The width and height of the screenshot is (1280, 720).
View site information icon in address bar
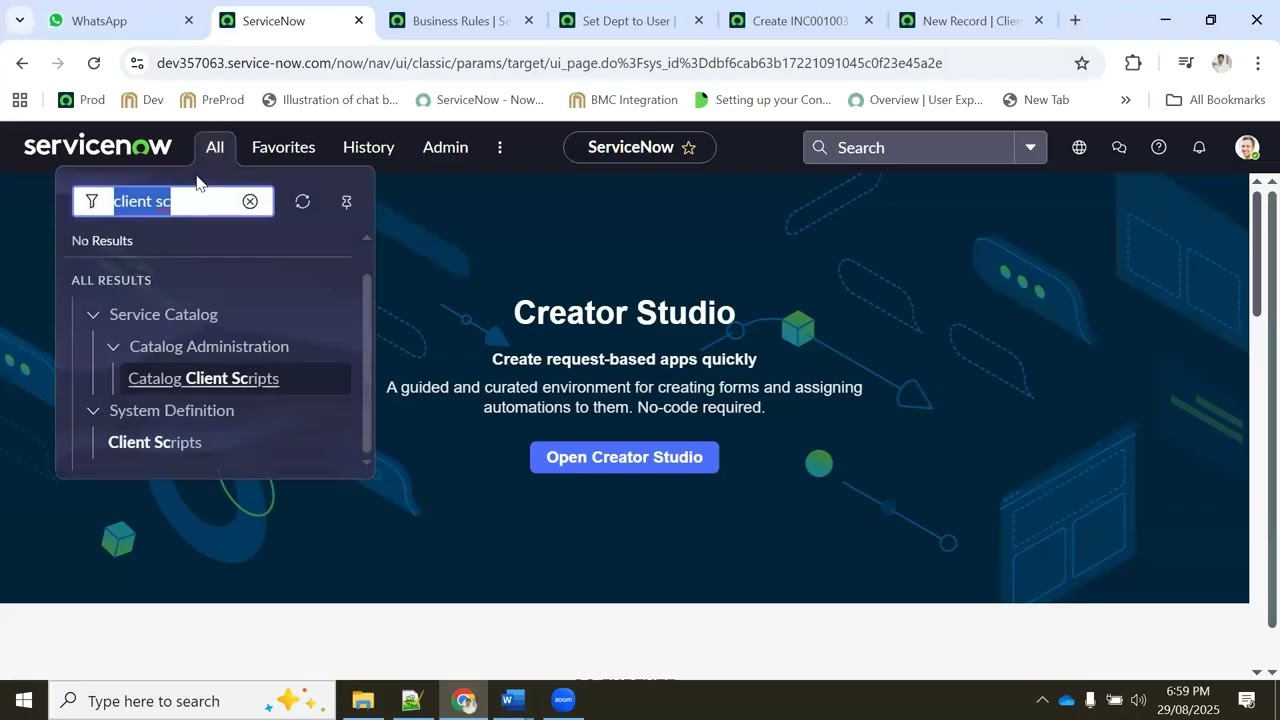(x=137, y=63)
